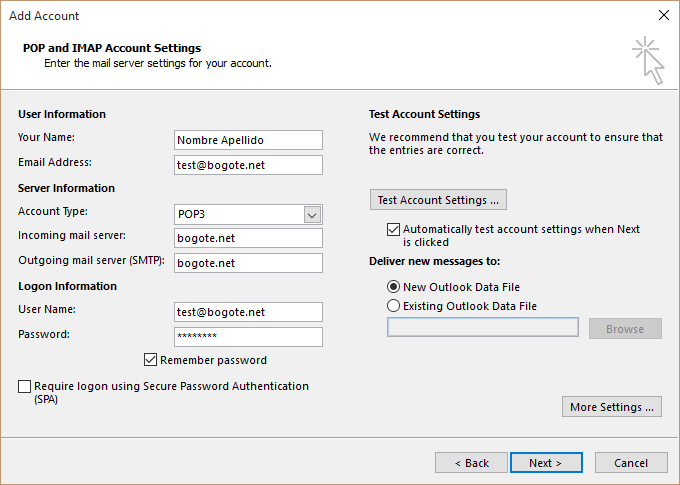Click the User Name input field
This screenshot has width=680, height=485.
tap(248, 312)
